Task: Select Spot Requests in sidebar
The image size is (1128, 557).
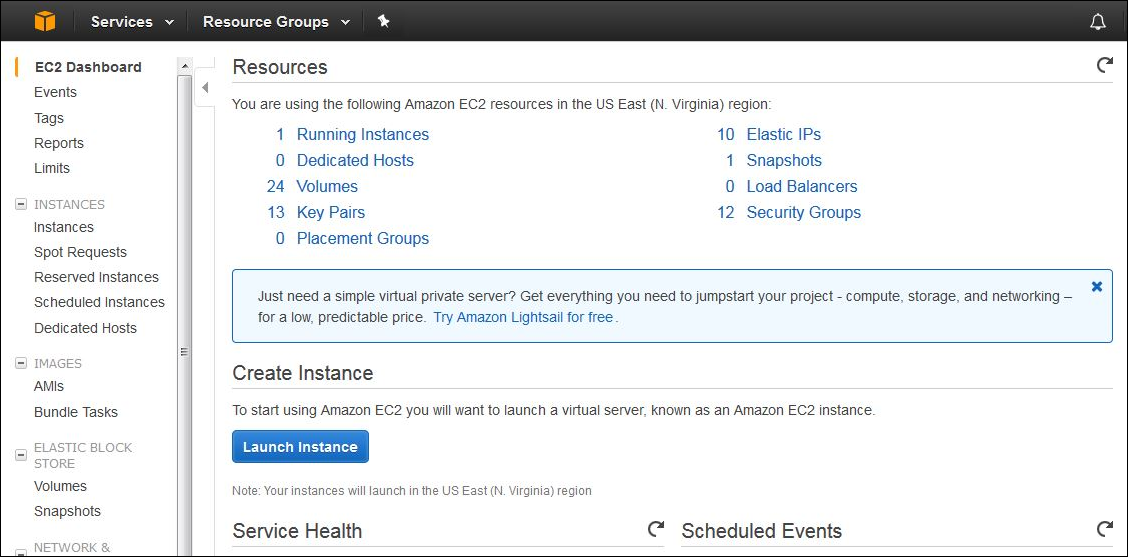Action: [80, 252]
